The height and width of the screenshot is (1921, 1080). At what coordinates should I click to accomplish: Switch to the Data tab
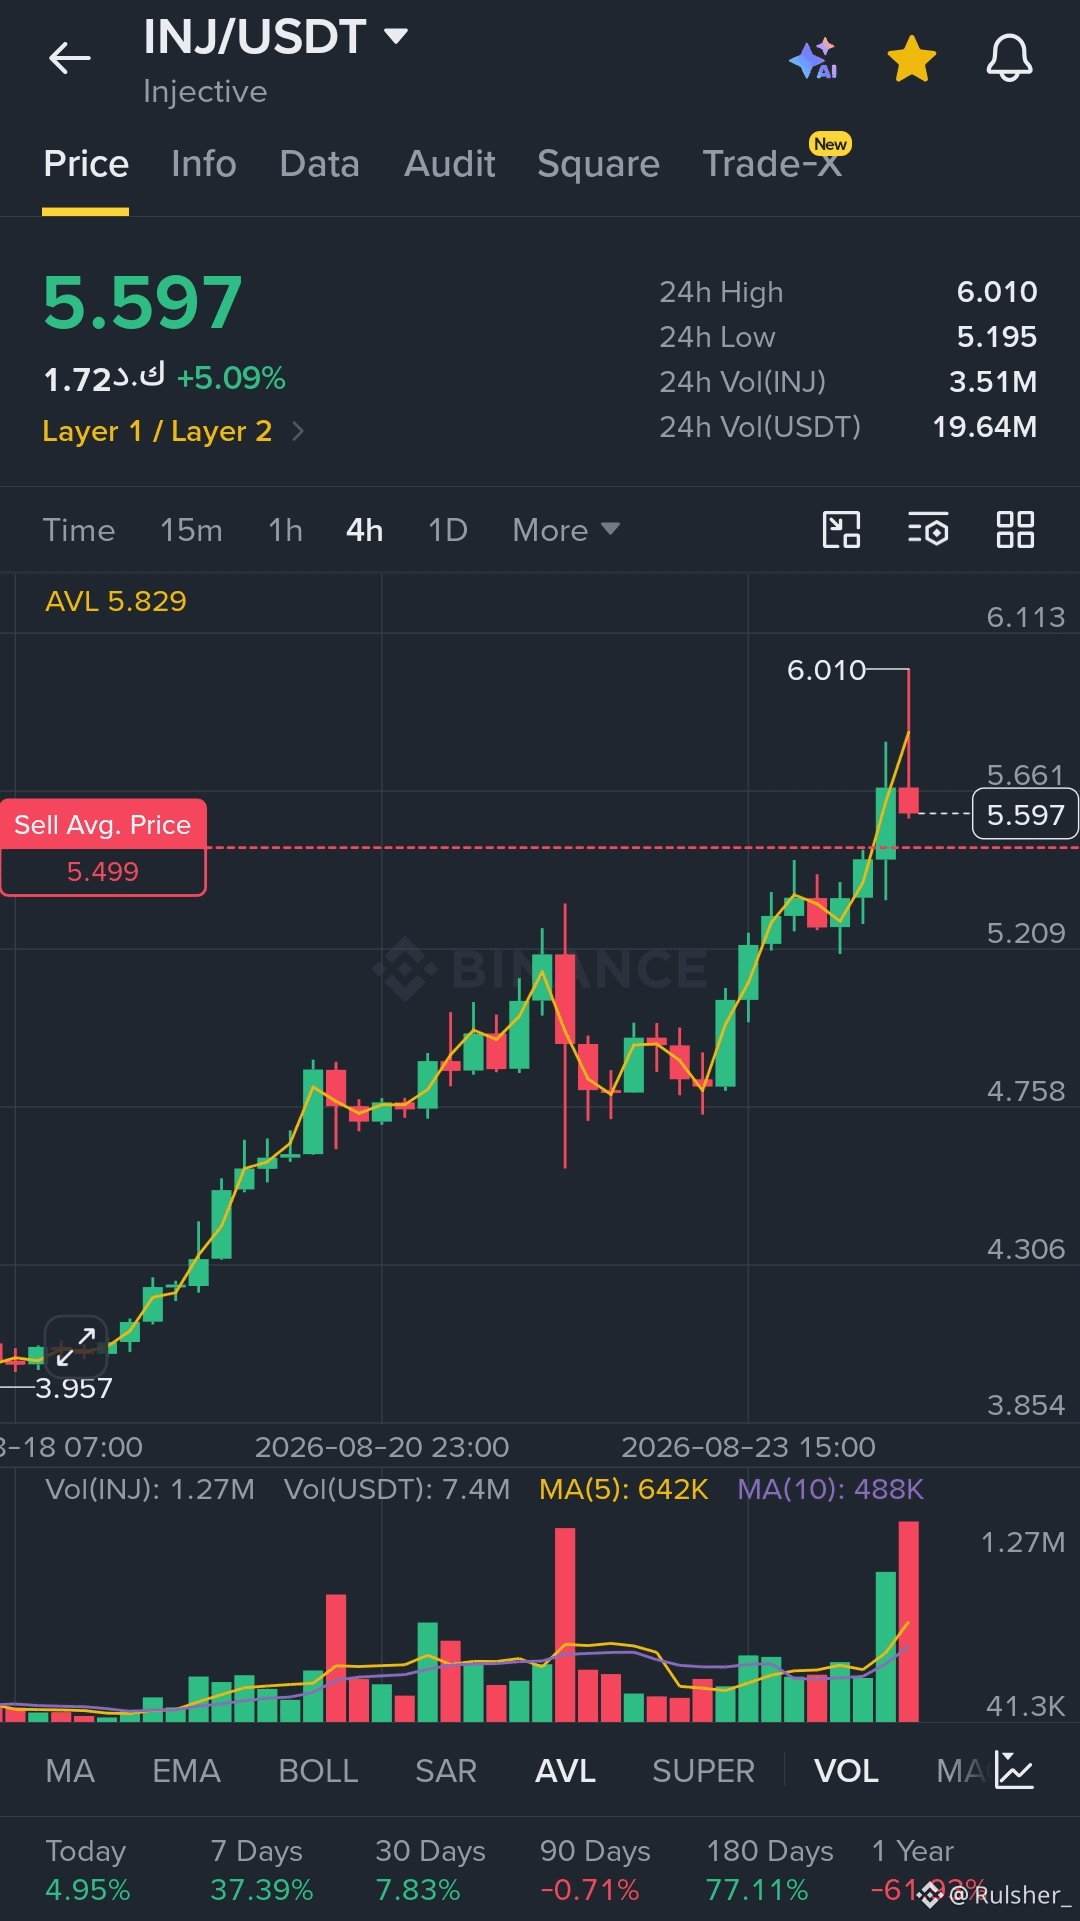320,164
